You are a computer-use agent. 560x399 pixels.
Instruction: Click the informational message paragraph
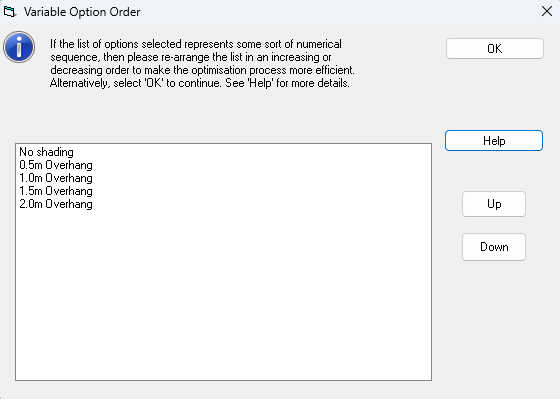pos(202,64)
